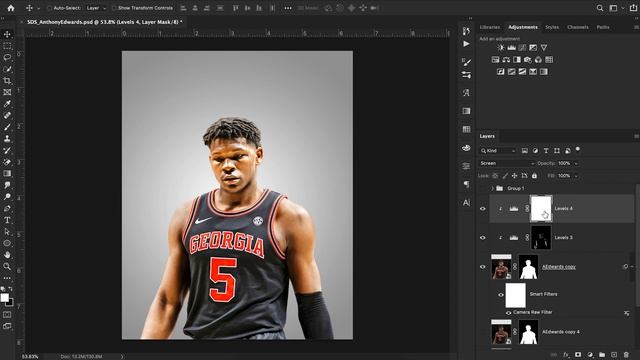Enable Show Transform Controls checkbox
Viewport: 640px width, 360px height.
[114, 8]
